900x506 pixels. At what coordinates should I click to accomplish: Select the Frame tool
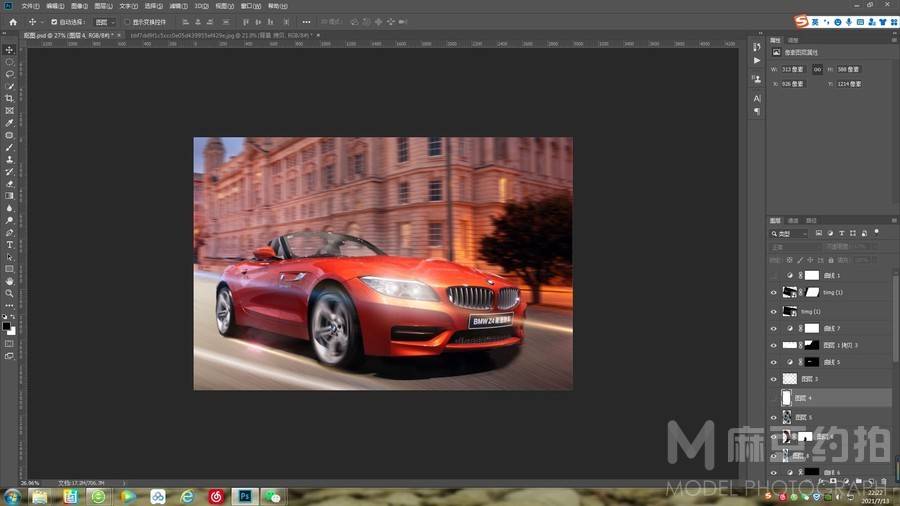9,111
